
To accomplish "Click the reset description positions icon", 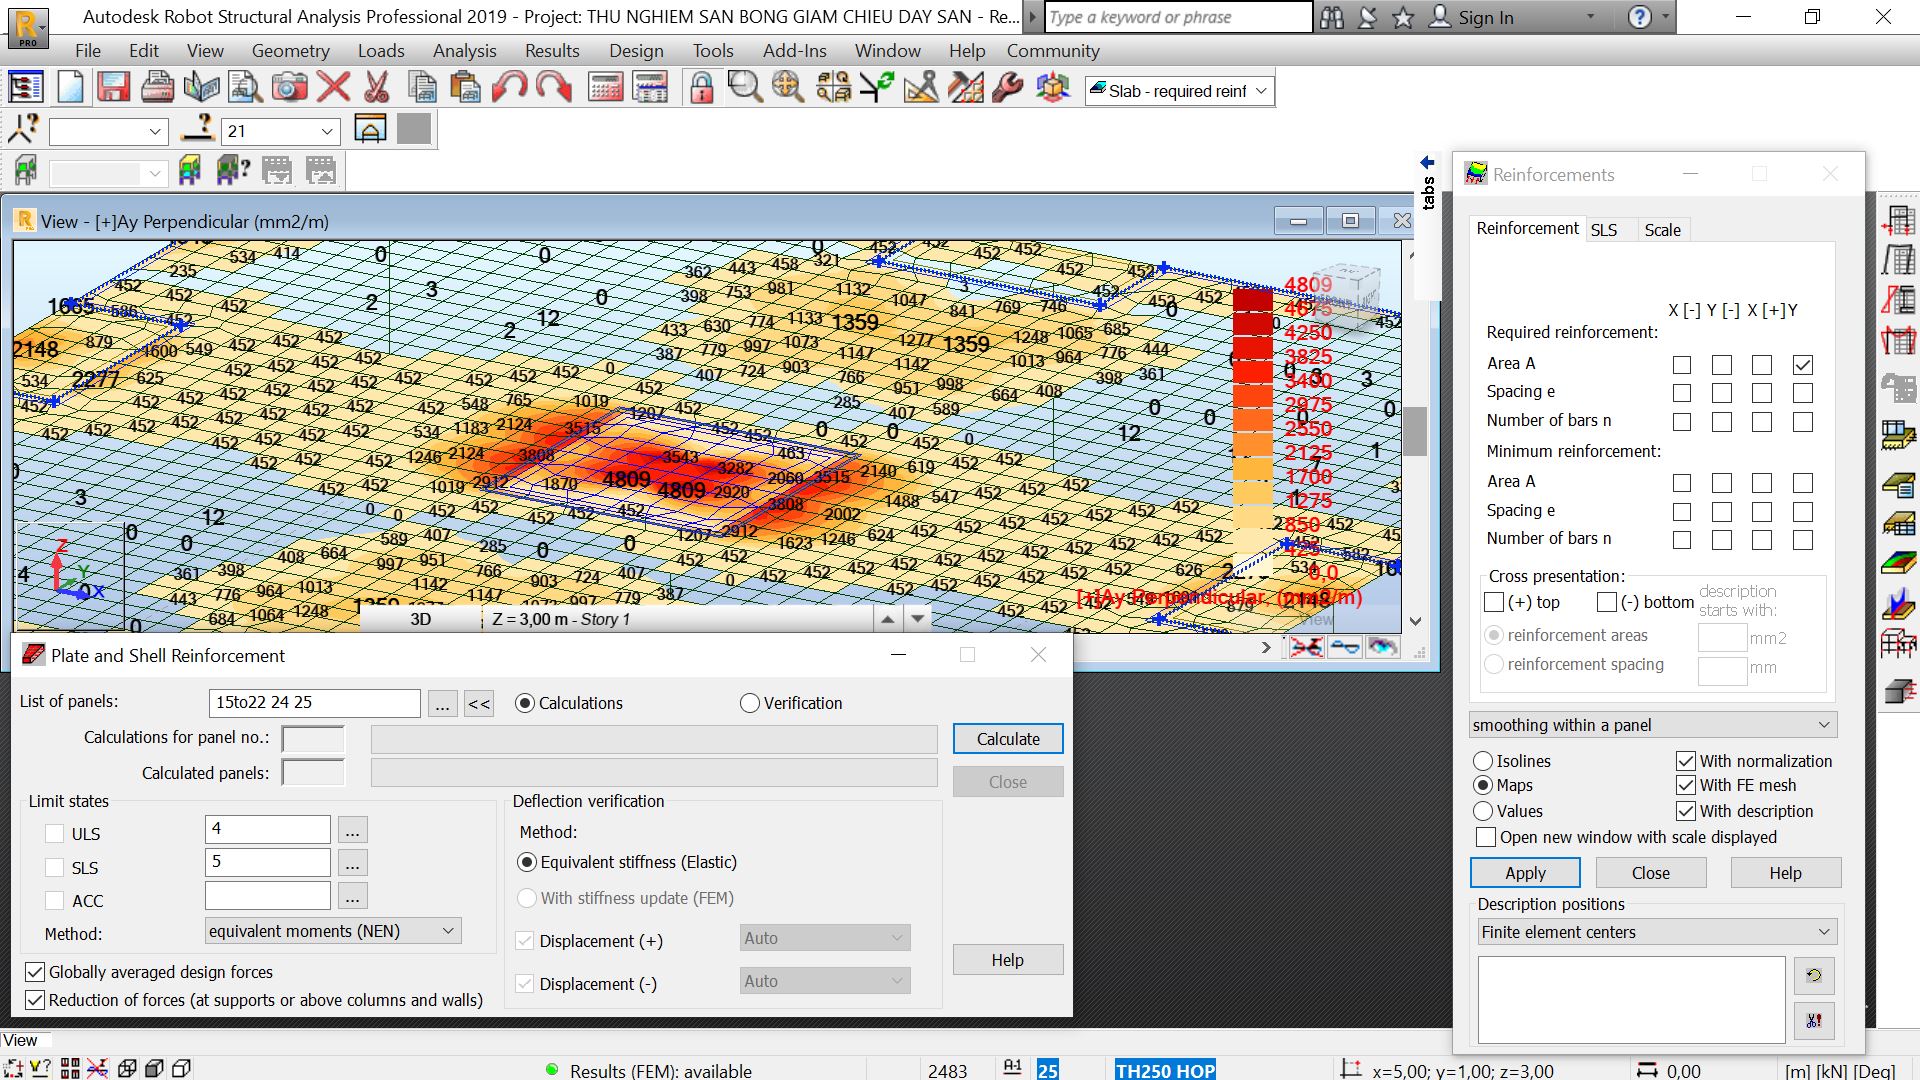I will click(x=1814, y=975).
